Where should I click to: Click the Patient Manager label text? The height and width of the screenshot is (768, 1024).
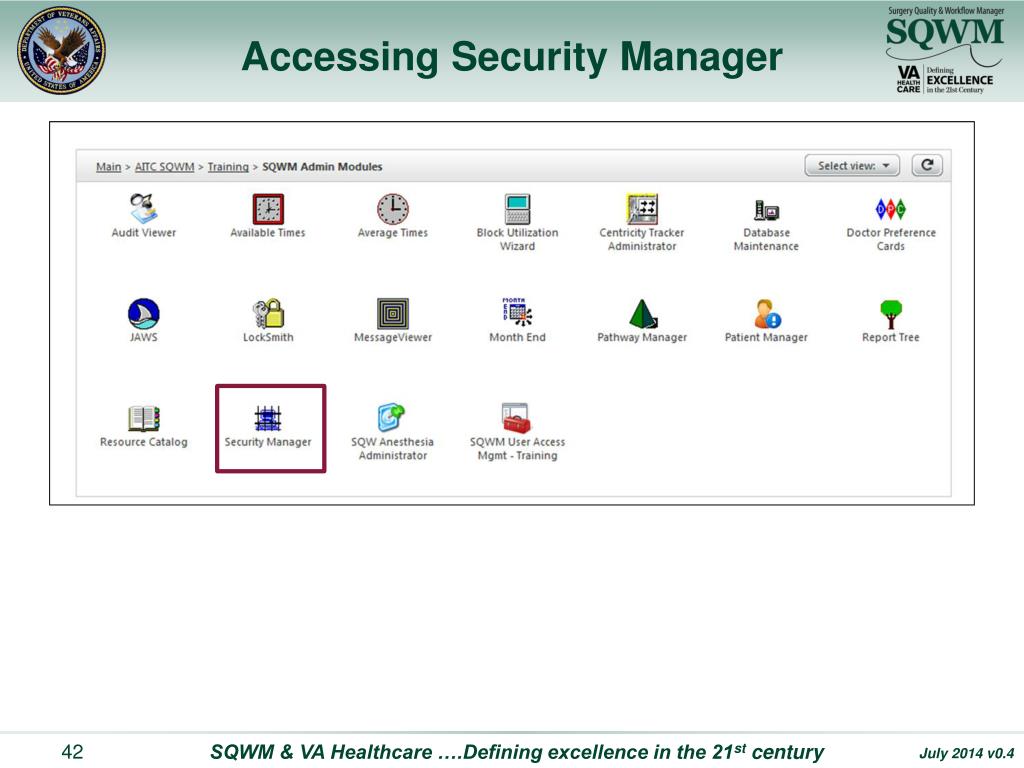click(x=766, y=337)
